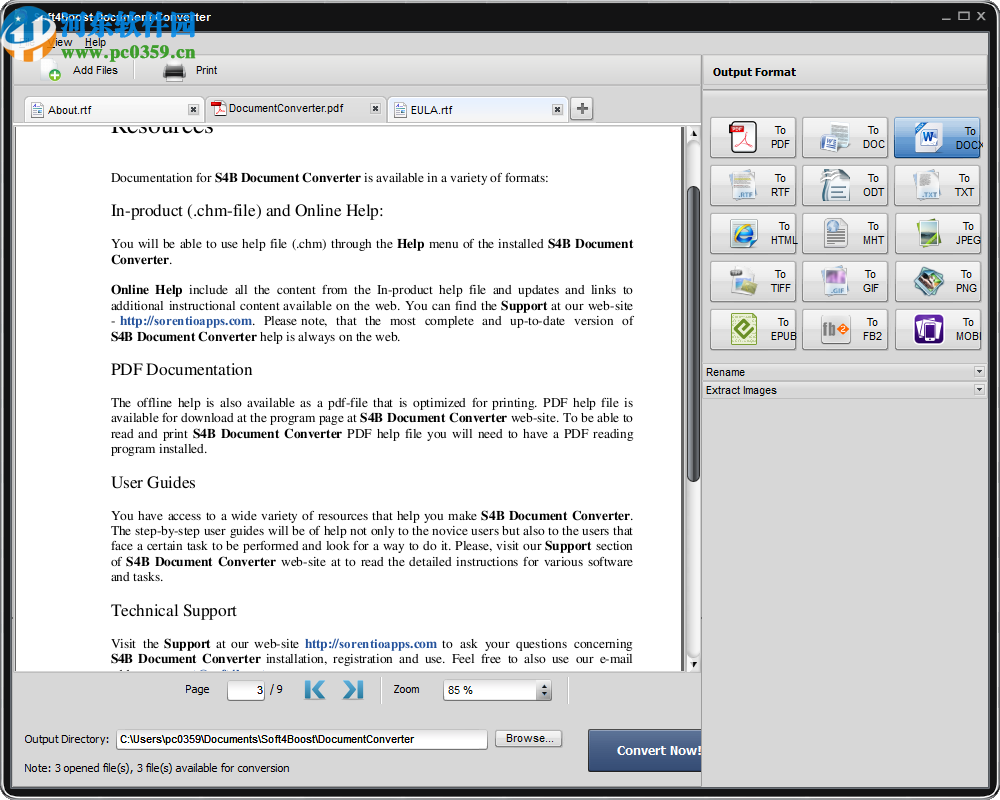Jump to the last page
This screenshot has width=1000, height=800.
(351, 689)
